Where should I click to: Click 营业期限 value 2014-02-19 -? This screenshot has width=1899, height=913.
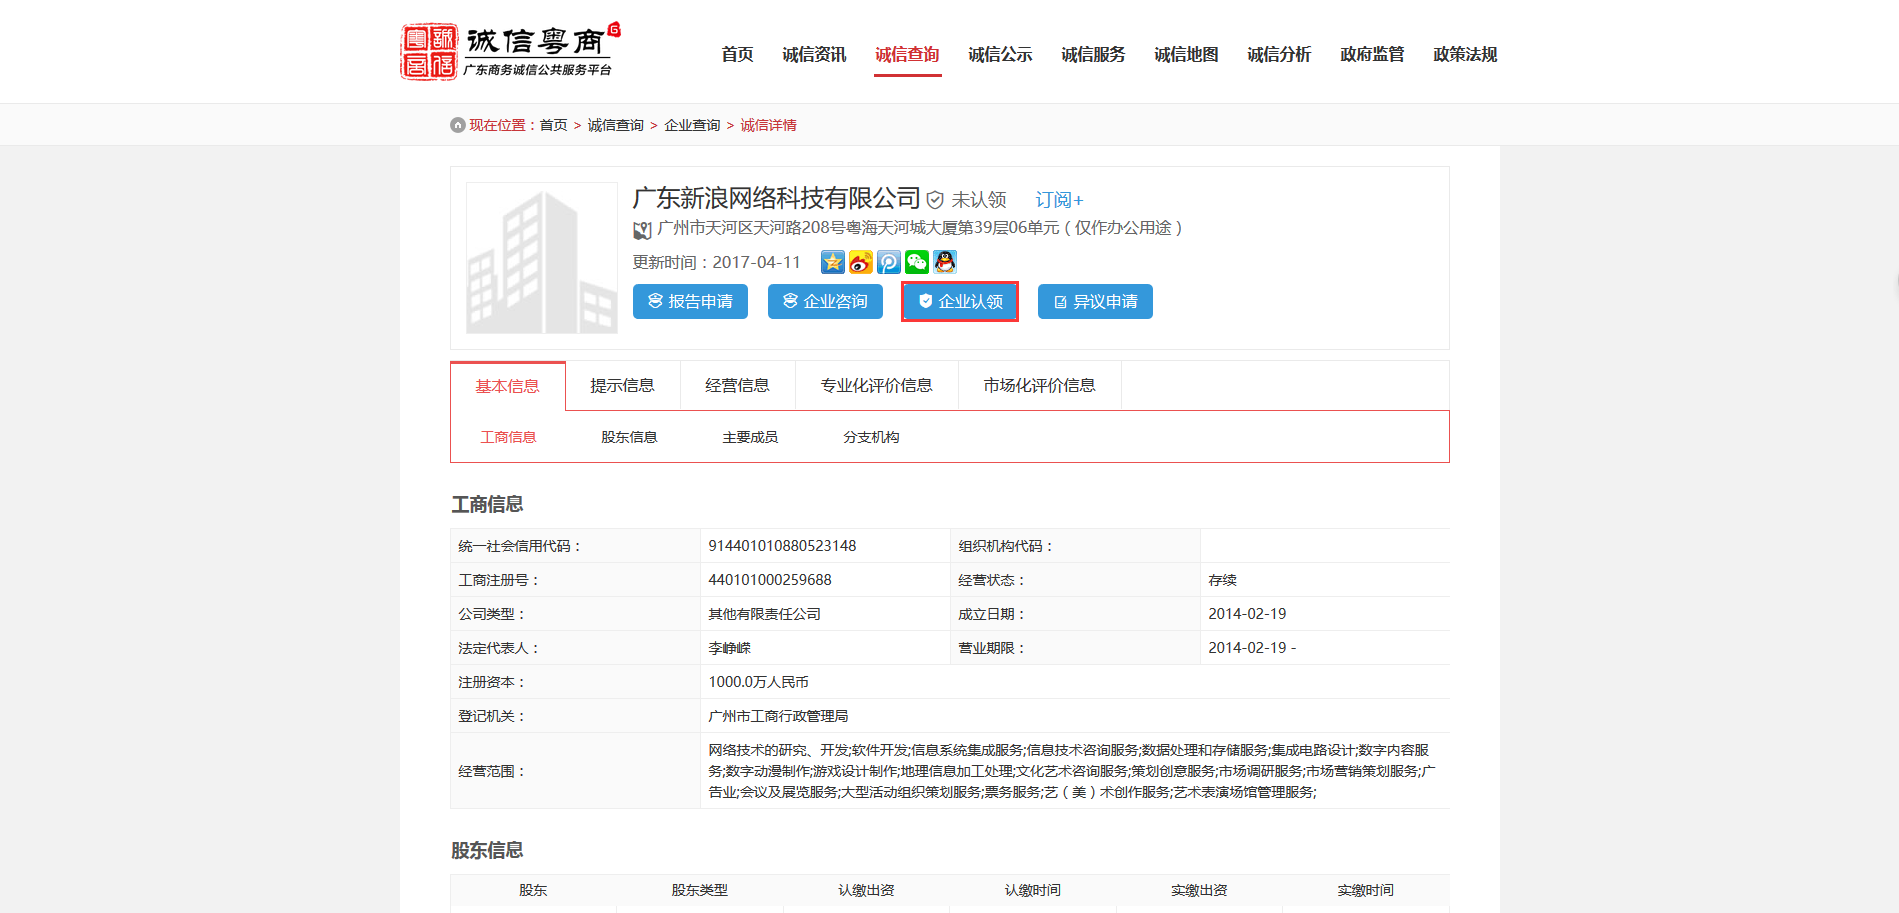(1252, 648)
